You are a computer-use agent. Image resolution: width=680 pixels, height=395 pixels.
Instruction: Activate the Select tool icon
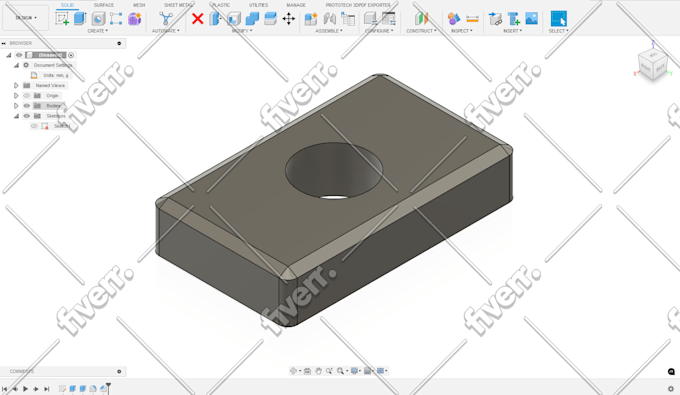[x=559, y=19]
